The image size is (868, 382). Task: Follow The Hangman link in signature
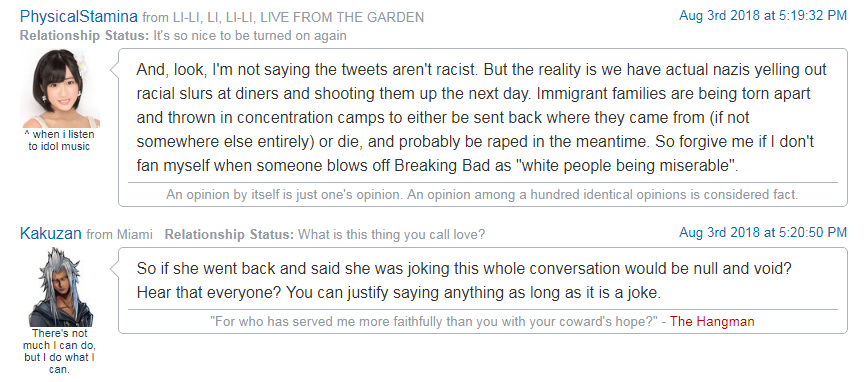(712, 321)
